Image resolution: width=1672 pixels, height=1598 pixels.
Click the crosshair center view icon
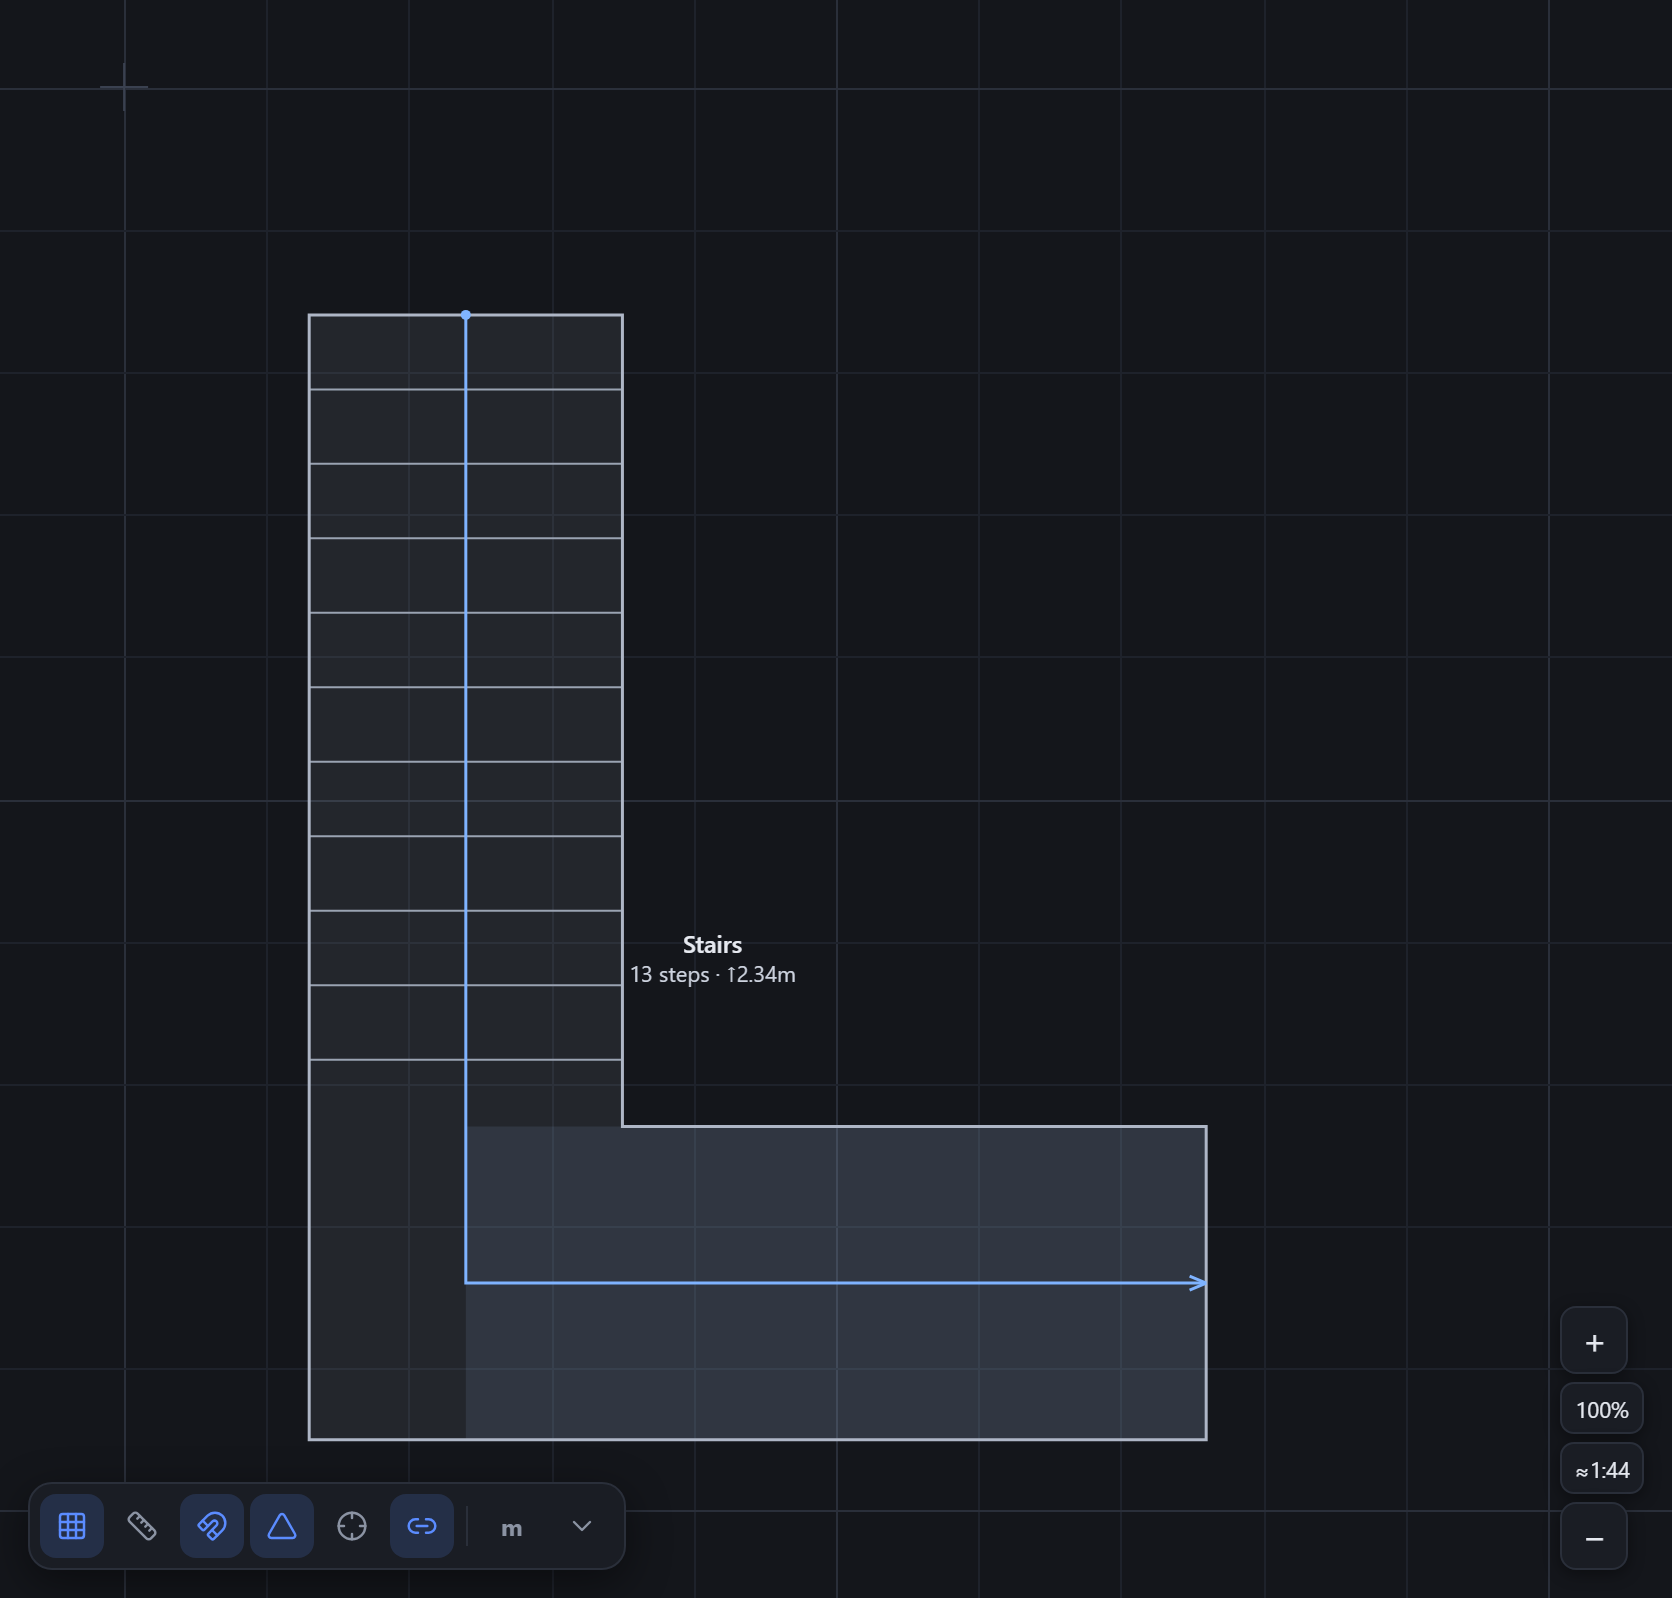pos(352,1526)
